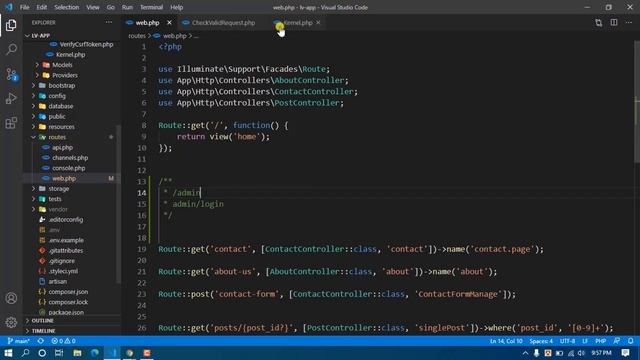
Task: Open api.php in the explorer
Action: (62, 147)
